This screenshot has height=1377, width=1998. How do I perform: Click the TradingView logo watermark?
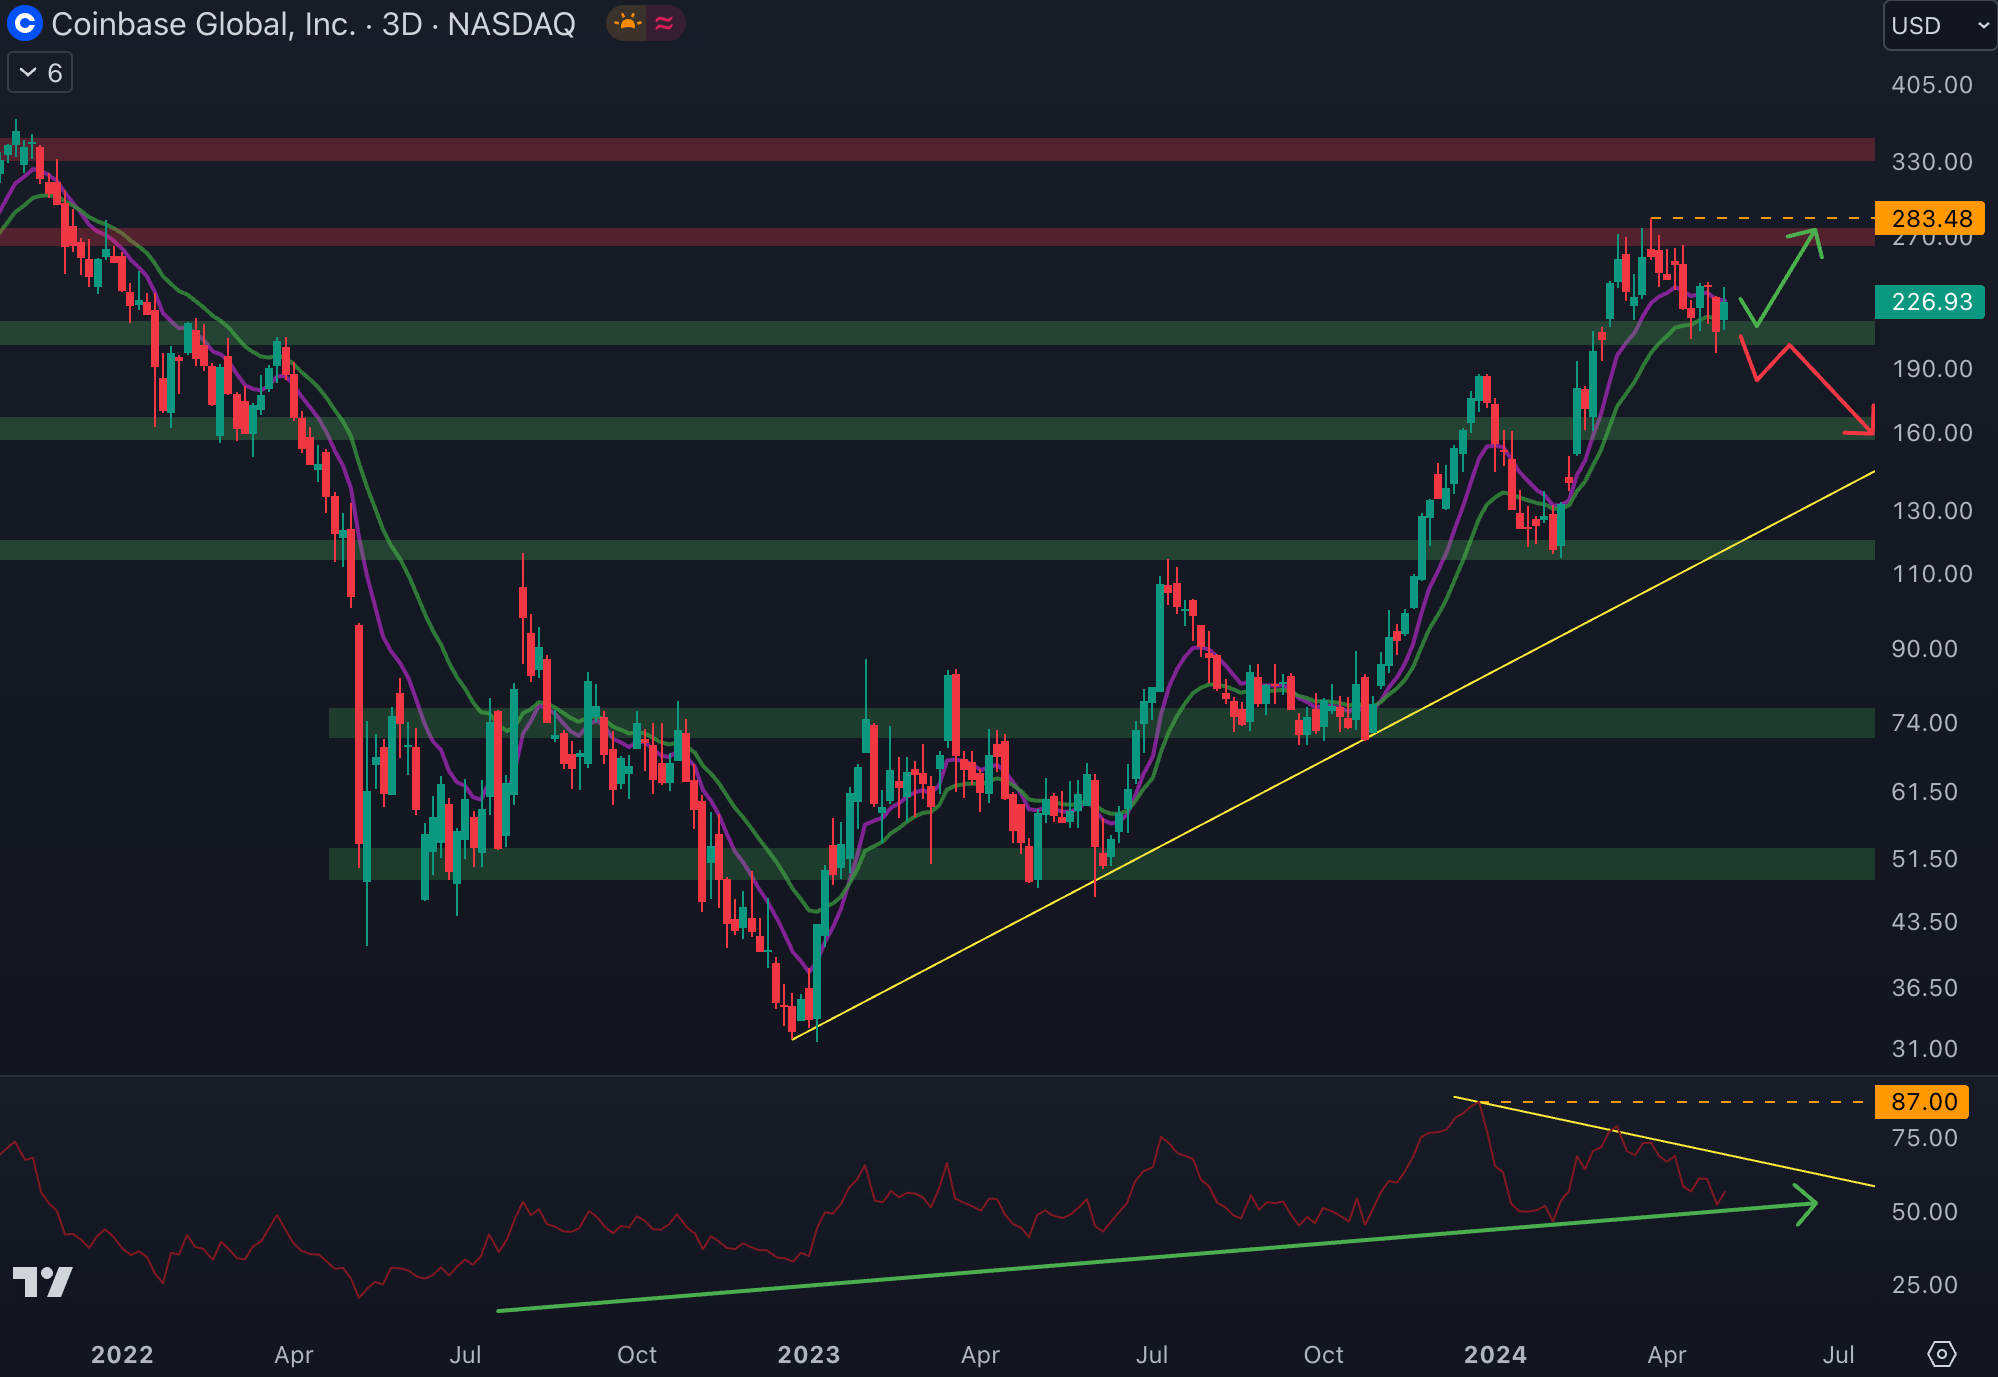pos(42,1281)
